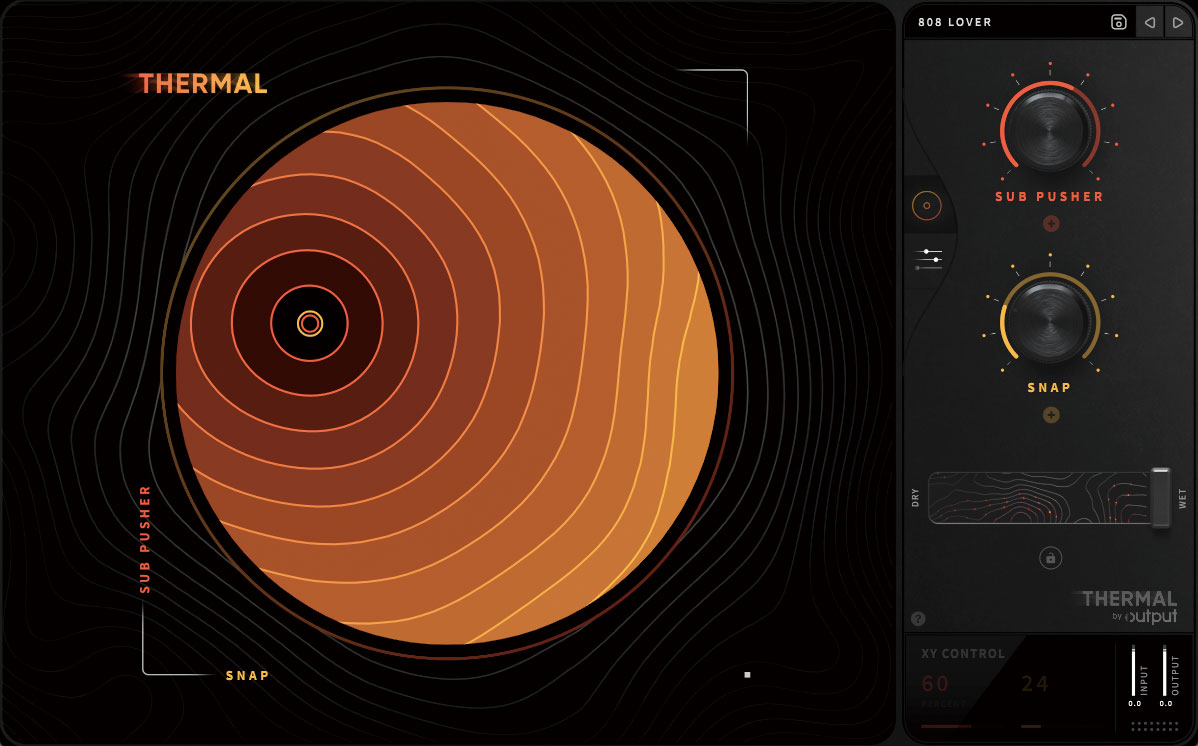Click the Sub Pusher knob
Screen dimensions: 1198x746
pyautogui.click(x=1050, y=130)
